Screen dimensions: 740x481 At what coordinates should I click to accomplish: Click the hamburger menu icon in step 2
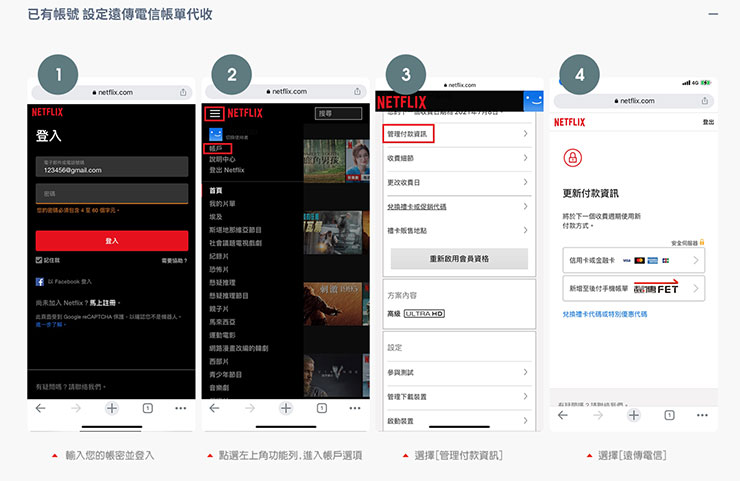tap(215, 113)
